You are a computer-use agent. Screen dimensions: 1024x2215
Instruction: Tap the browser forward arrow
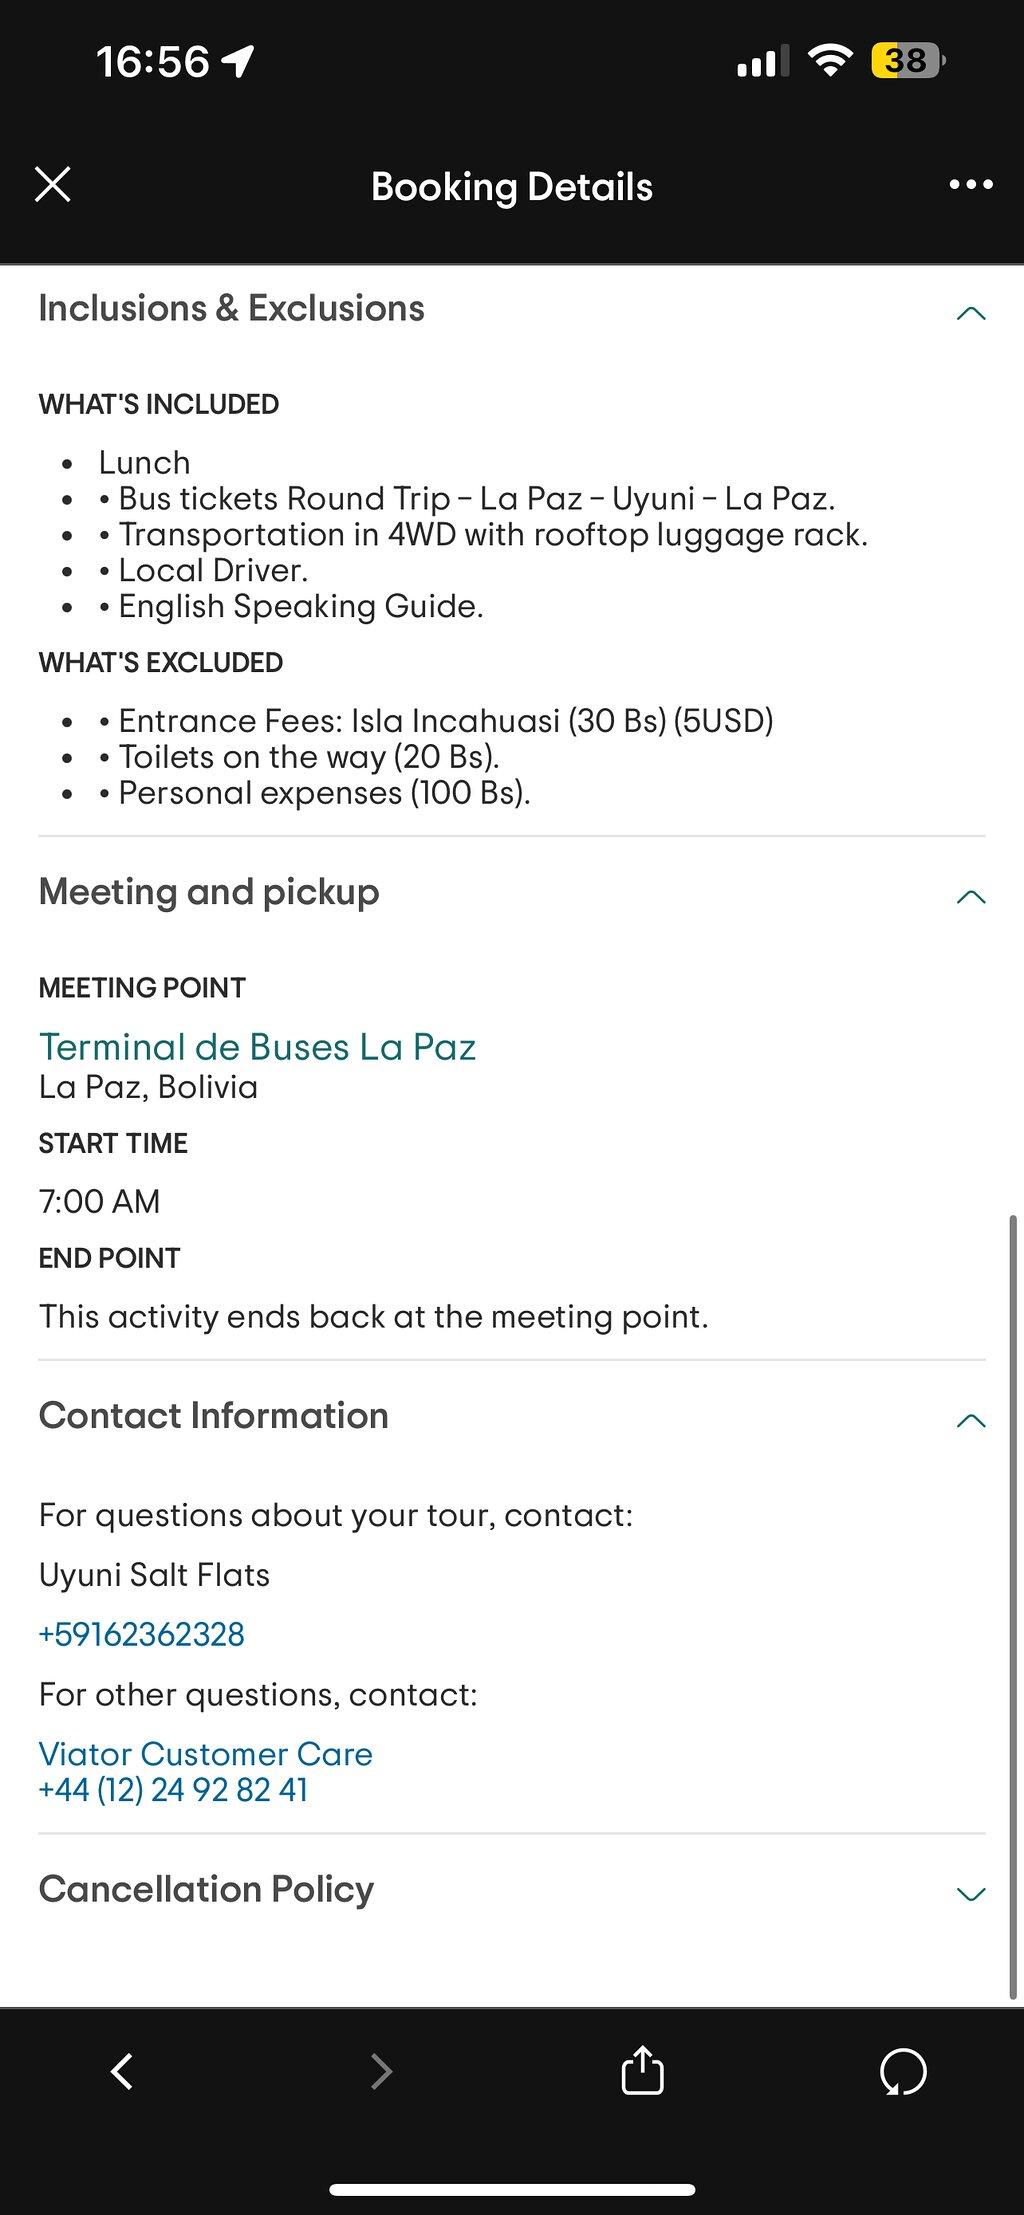click(381, 2071)
